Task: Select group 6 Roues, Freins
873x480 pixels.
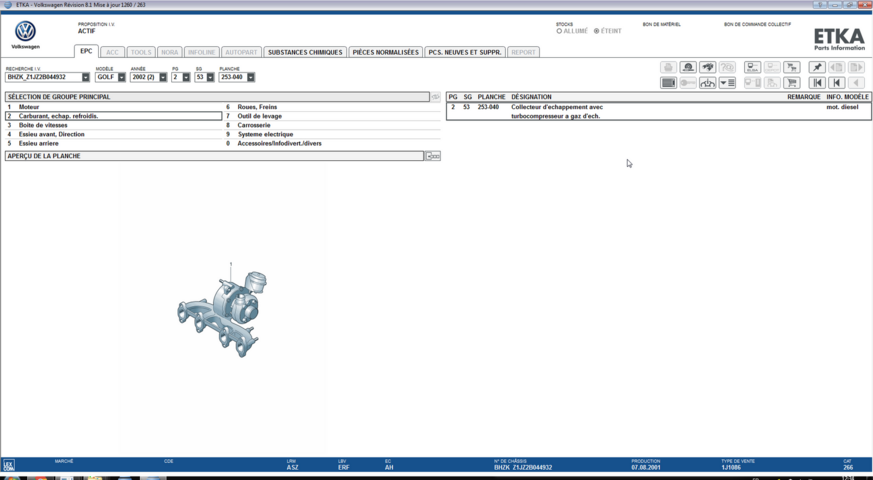Action: pos(332,107)
